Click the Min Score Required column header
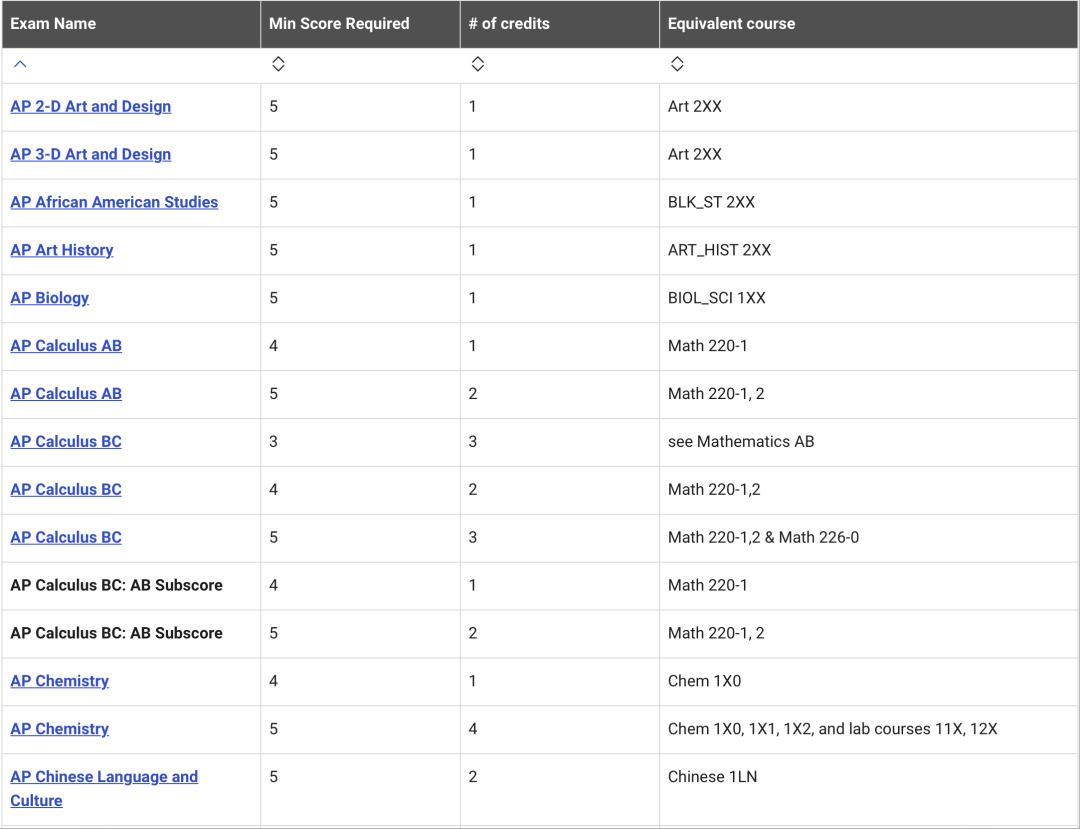This screenshot has height=829, width=1080. click(x=360, y=24)
